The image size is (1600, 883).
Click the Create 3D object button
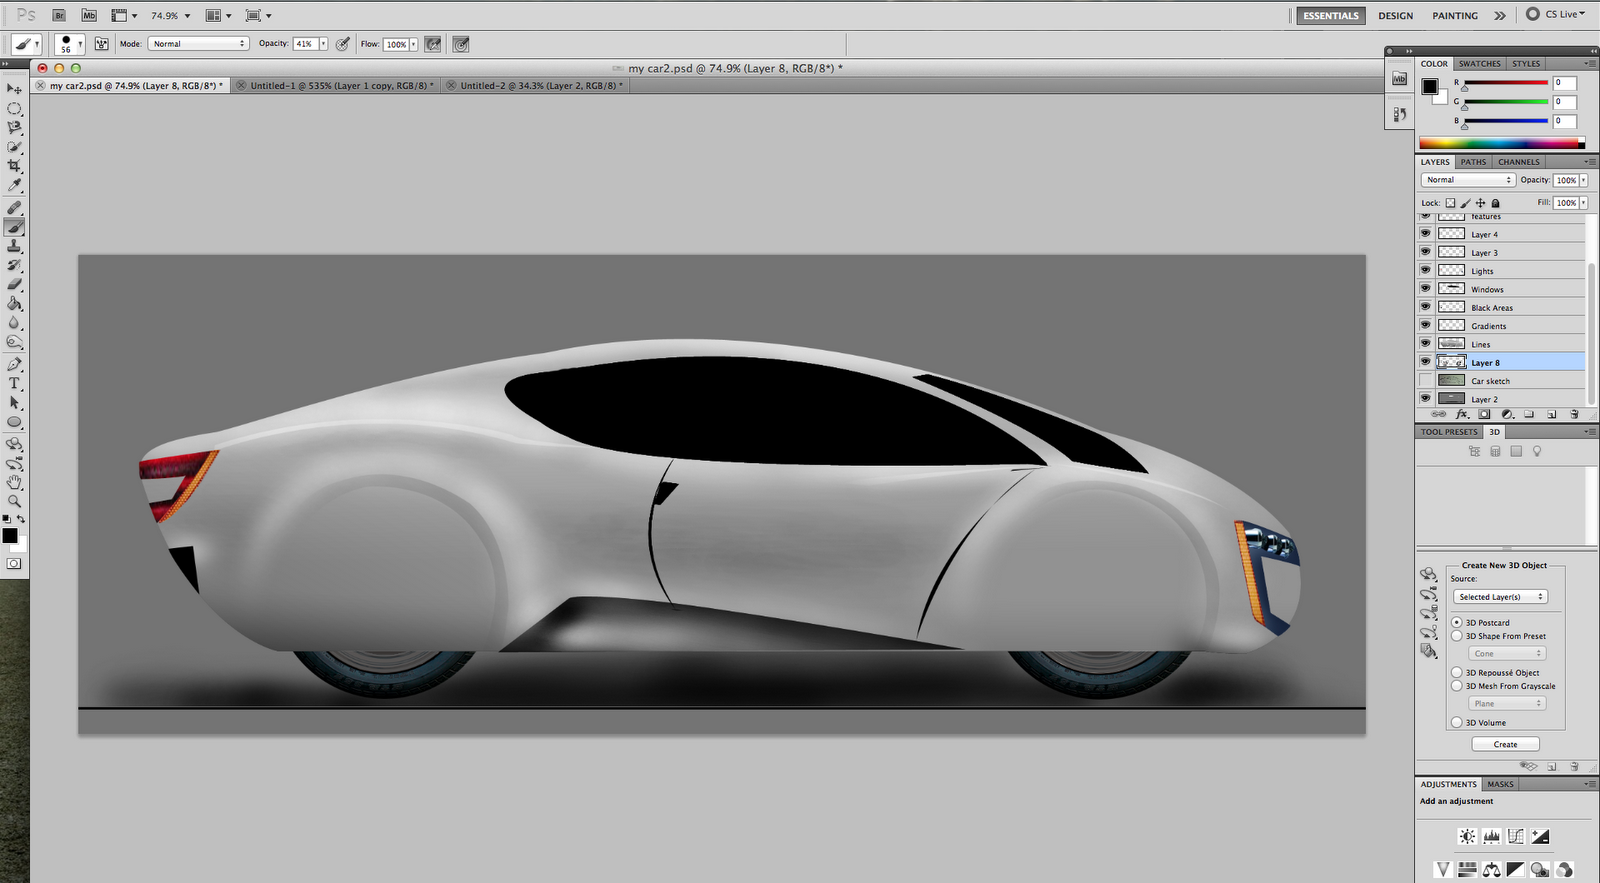click(x=1505, y=744)
